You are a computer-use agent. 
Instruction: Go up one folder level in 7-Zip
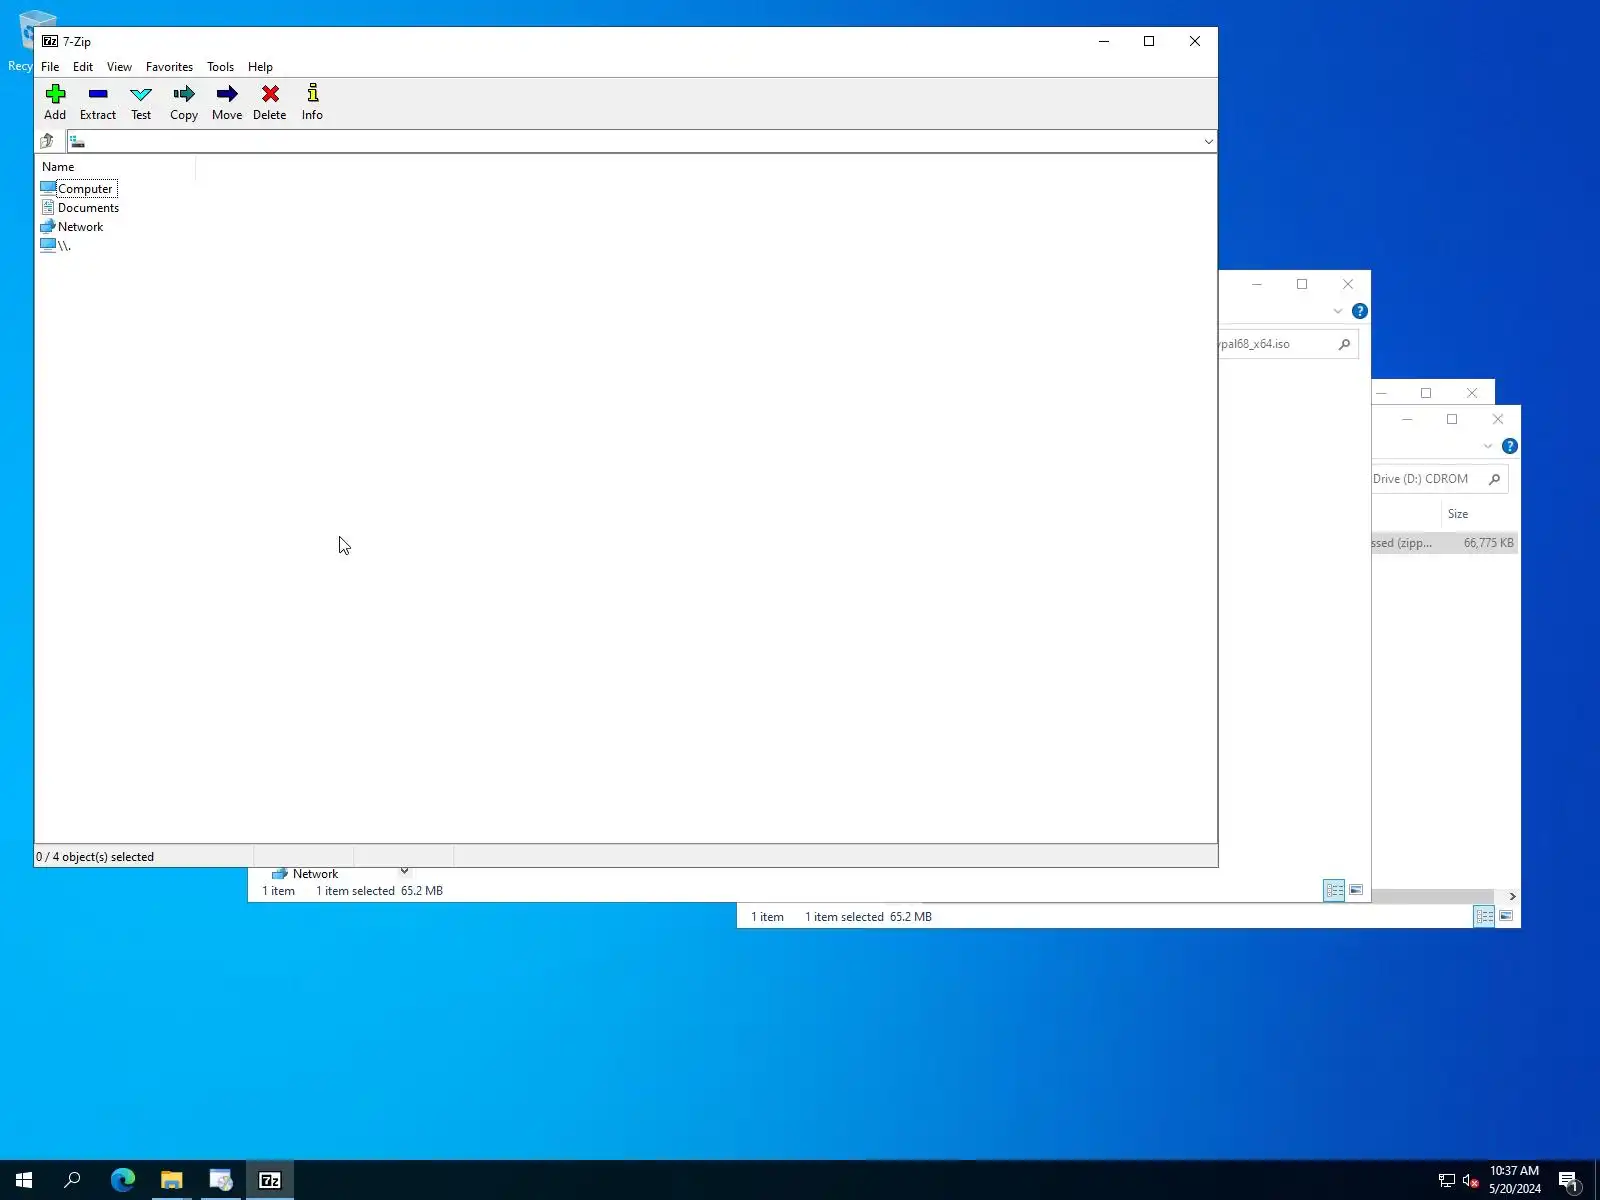[47, 141]
